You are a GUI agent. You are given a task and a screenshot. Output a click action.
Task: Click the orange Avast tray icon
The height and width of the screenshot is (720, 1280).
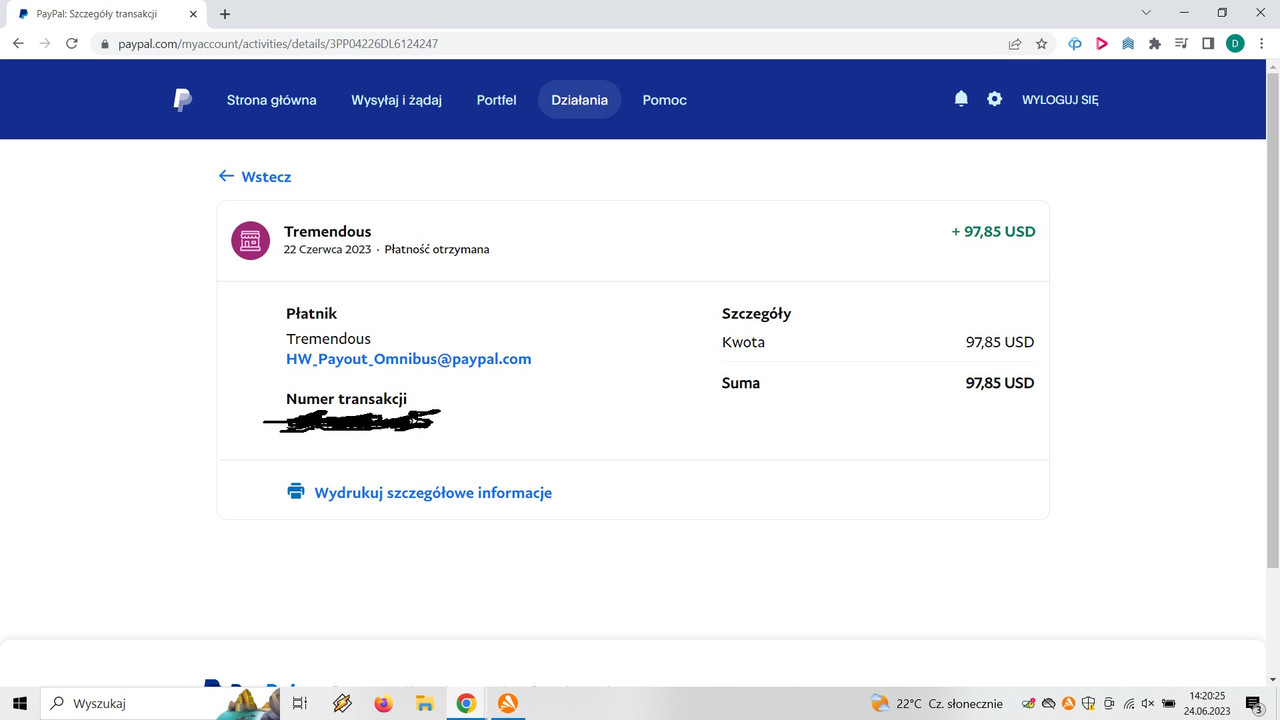click(x=1069, y=703)
